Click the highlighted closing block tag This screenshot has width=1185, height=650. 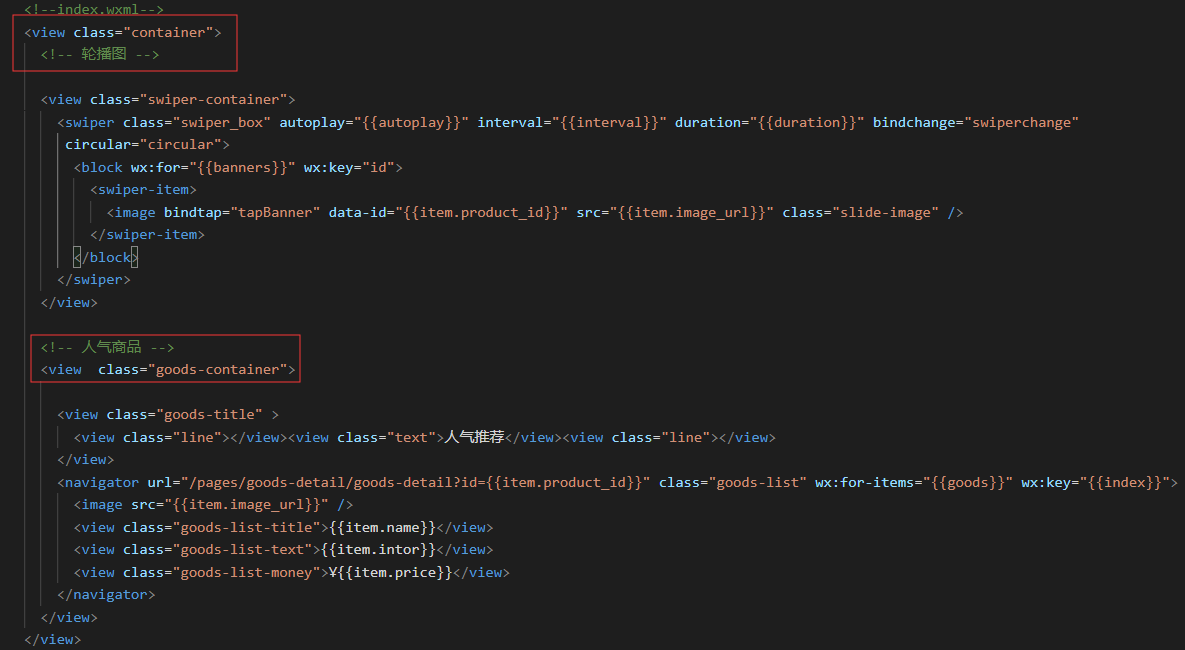coord(110,257)
